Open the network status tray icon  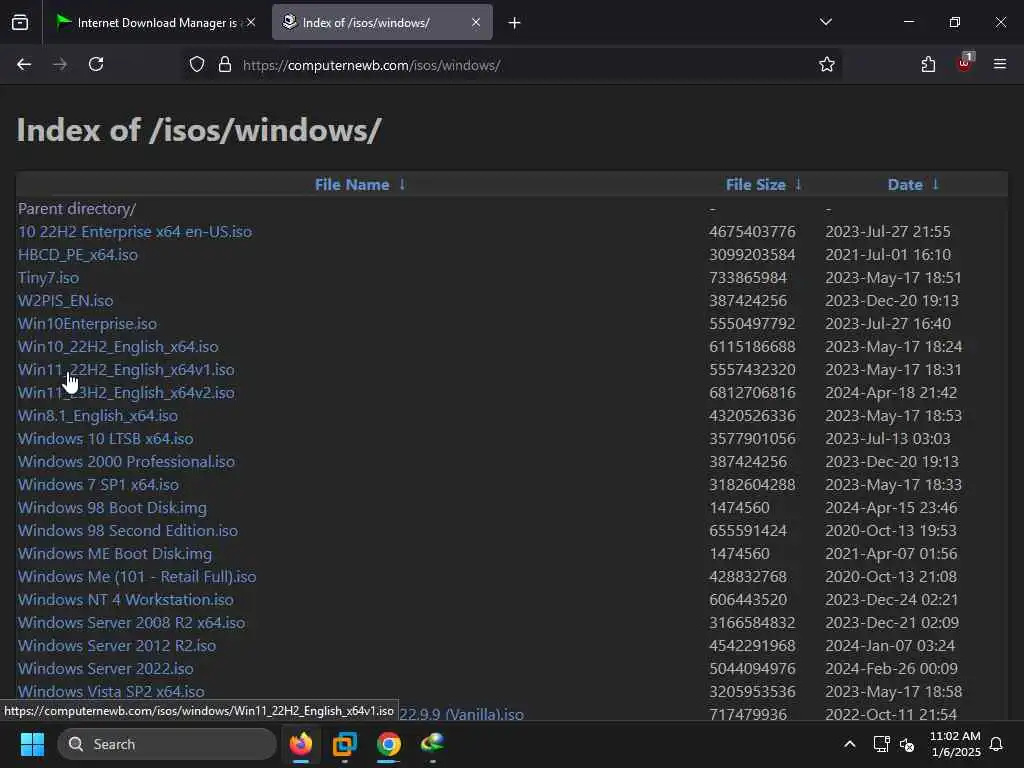pos(882,744)
